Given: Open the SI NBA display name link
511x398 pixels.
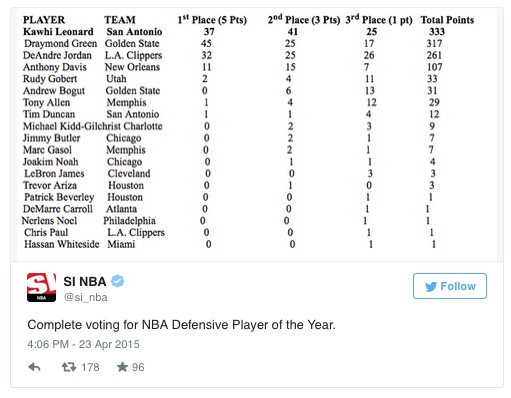Looking at the screenshot, I should tap(85, 282).
